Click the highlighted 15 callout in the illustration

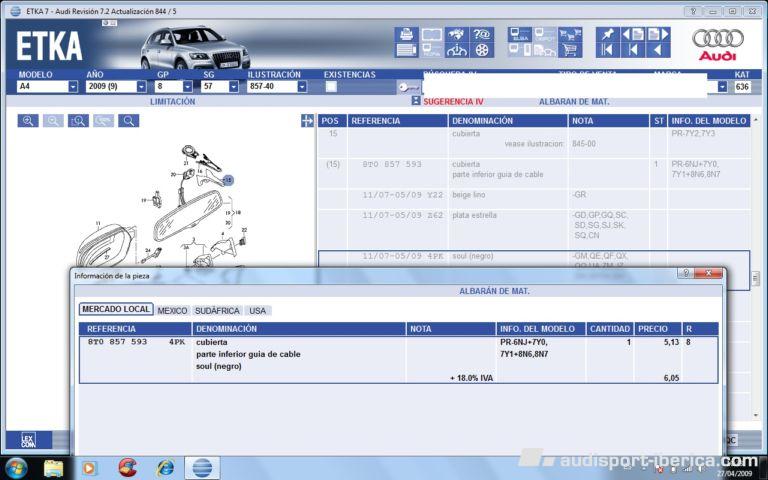pos(228,180)
